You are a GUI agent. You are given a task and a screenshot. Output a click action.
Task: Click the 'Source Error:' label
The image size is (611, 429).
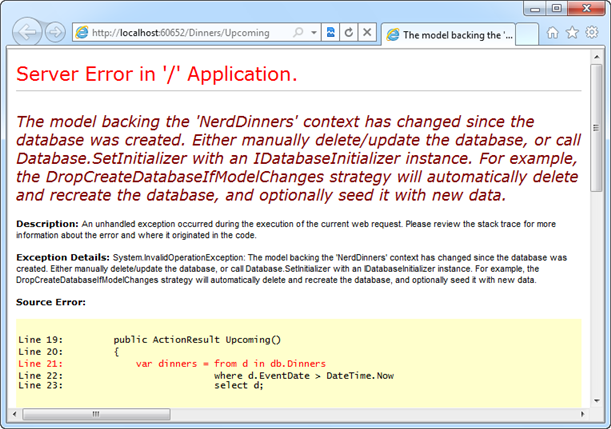(51, 302)
